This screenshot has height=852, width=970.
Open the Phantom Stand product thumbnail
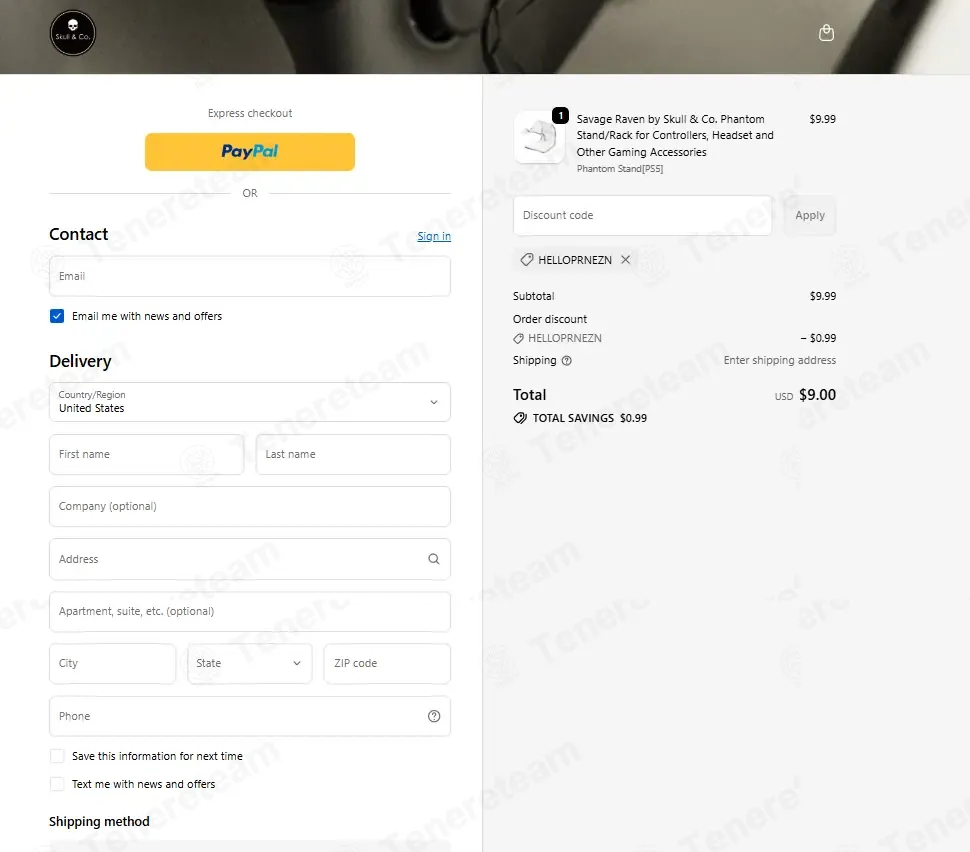[x=539, y=137]
